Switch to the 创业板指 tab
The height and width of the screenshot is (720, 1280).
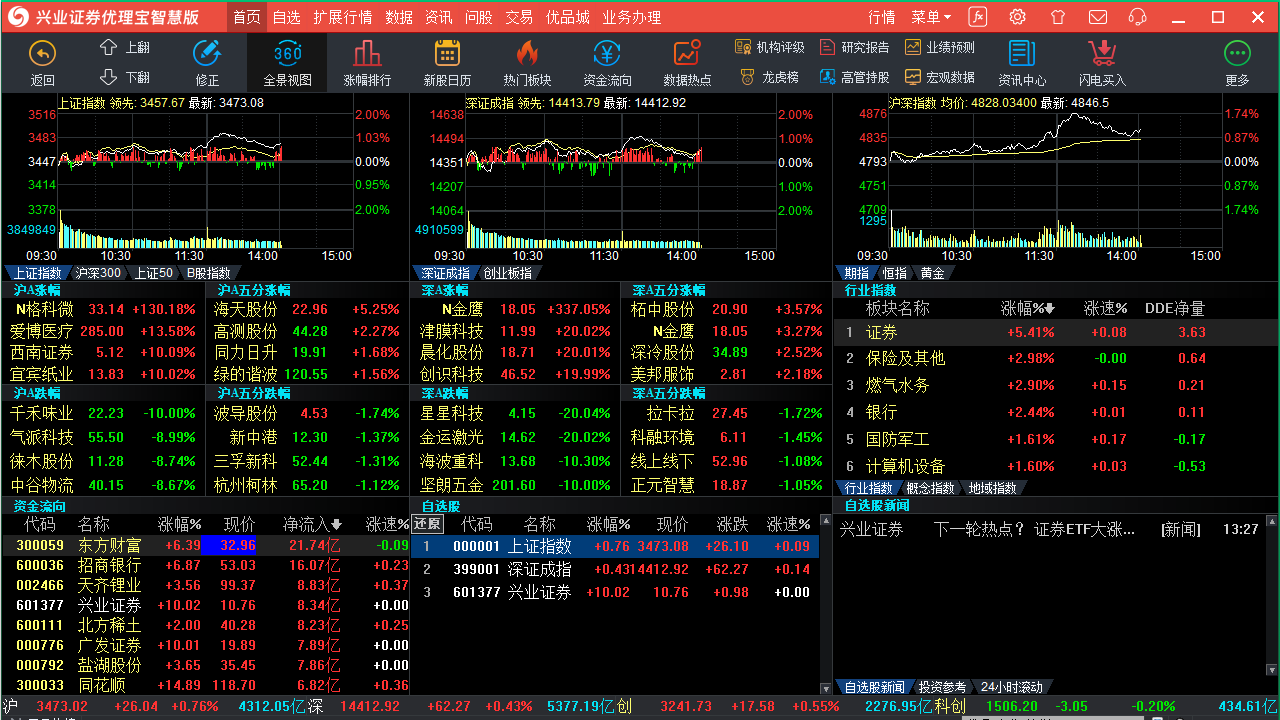(x=507, y=272)
